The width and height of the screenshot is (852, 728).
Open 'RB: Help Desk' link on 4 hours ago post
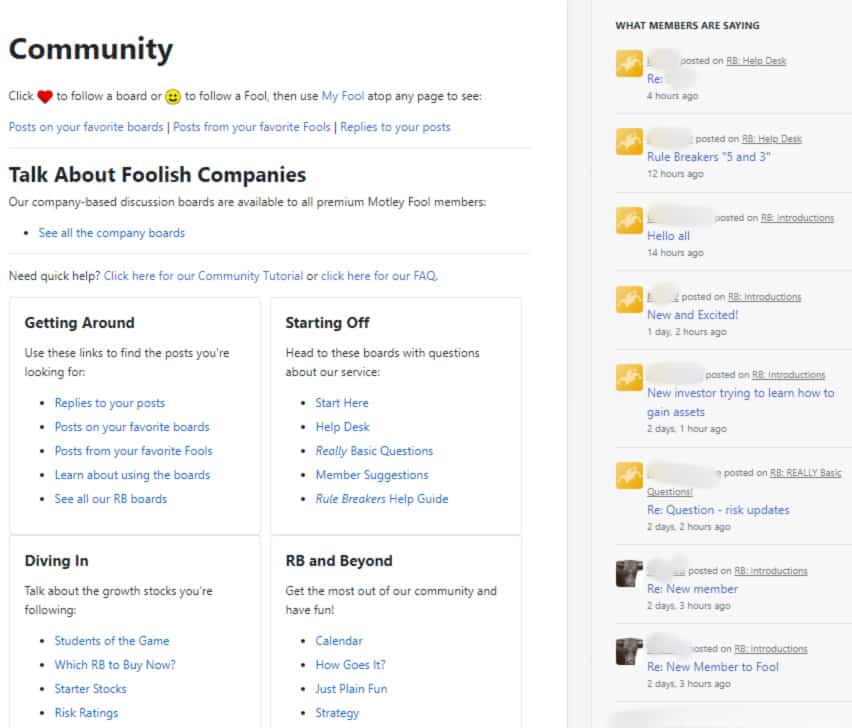[756, 61]
